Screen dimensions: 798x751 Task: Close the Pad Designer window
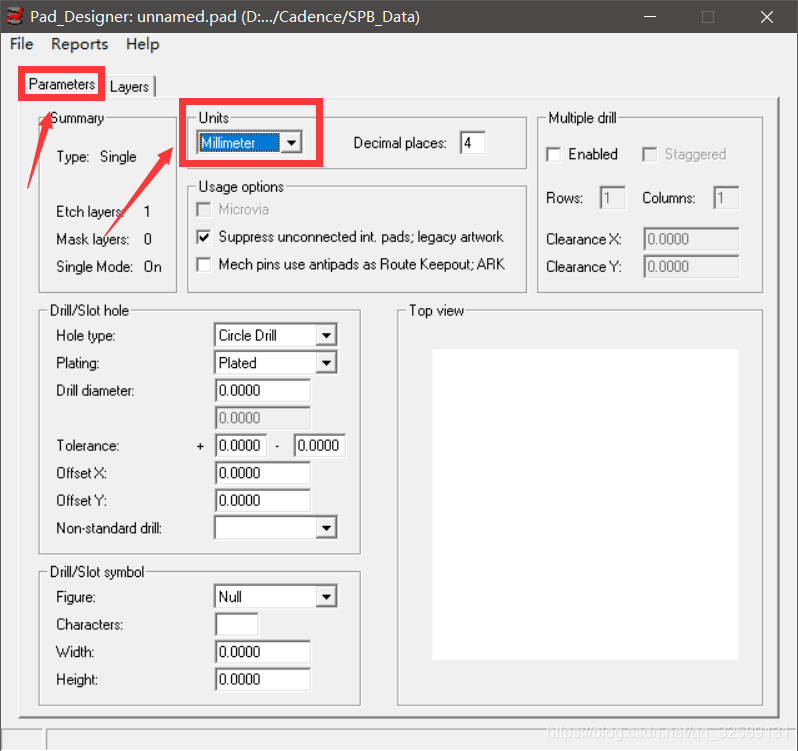(x=766, y=17)
